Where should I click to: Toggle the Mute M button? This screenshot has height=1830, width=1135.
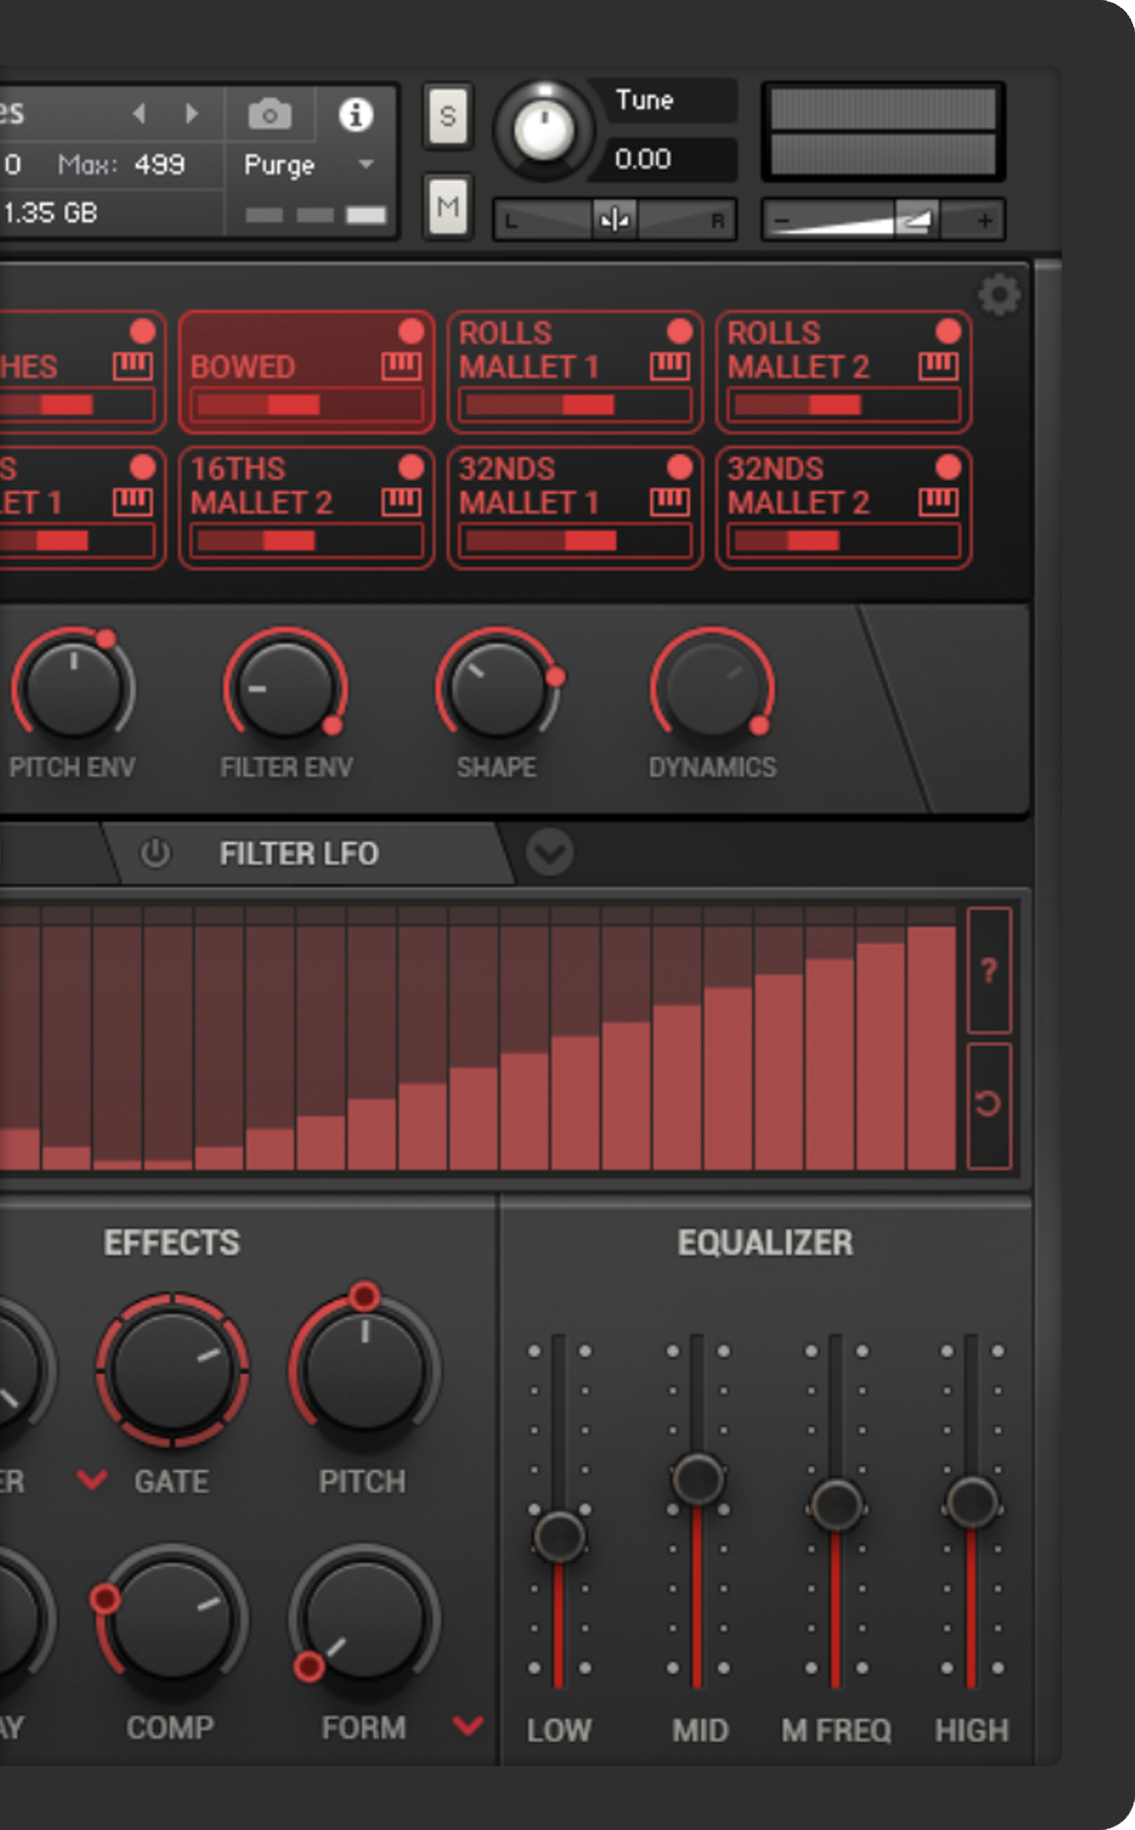[x=448, y=207]
